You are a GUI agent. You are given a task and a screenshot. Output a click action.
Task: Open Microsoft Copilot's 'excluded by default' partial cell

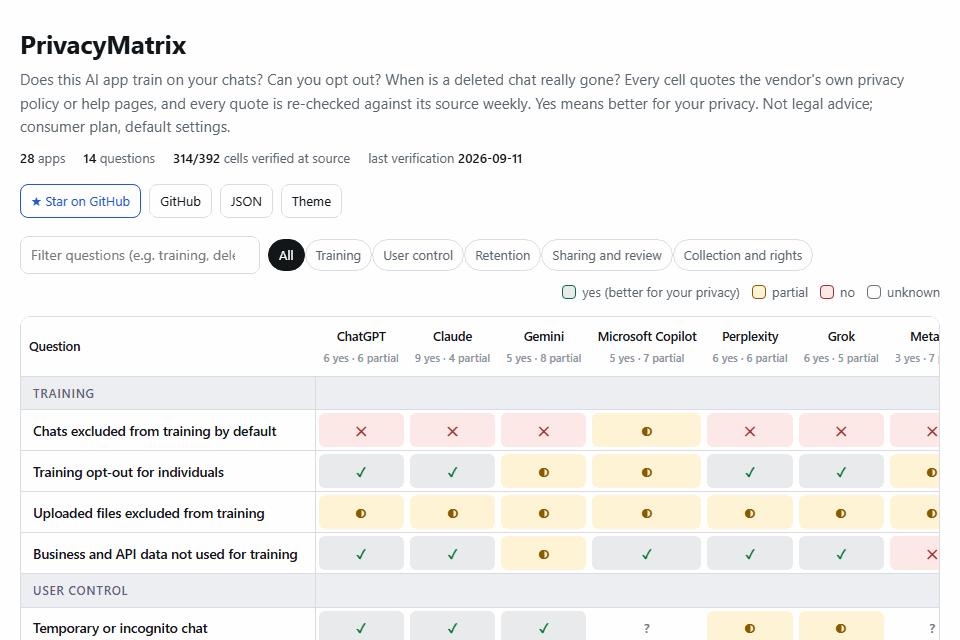647,431
